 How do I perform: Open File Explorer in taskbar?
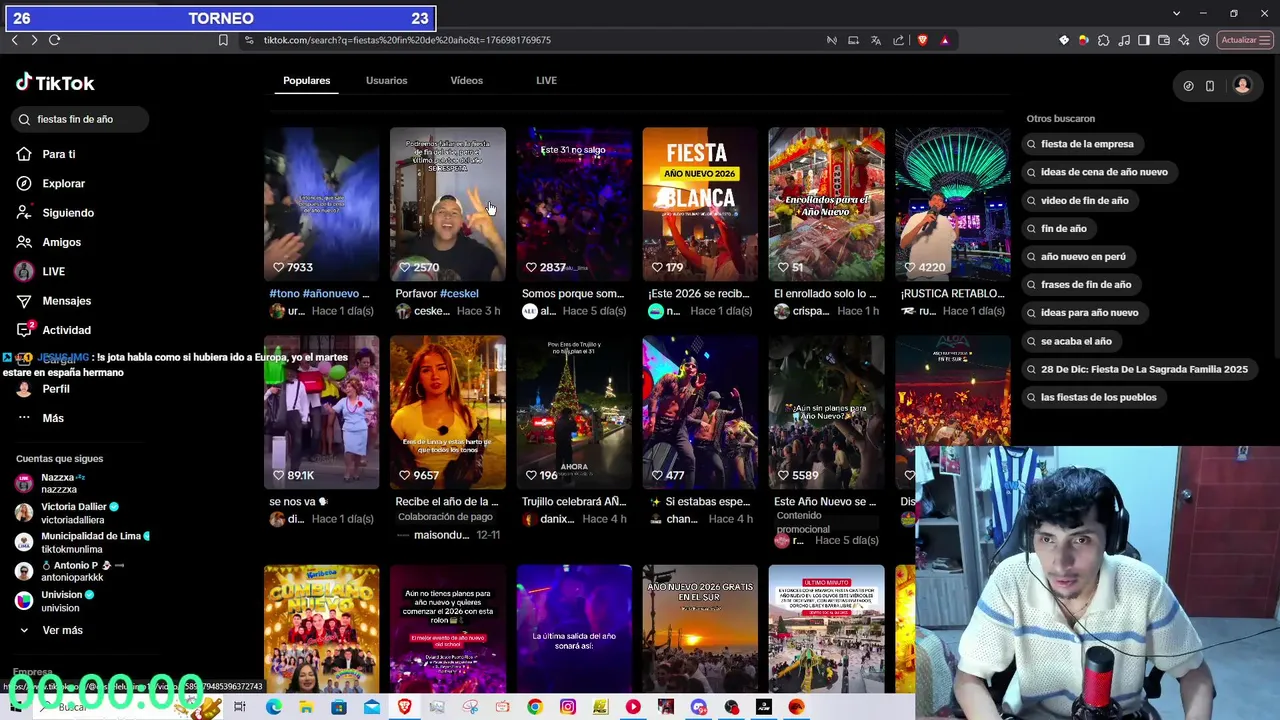pyautogui.click(x=306, y=707)
